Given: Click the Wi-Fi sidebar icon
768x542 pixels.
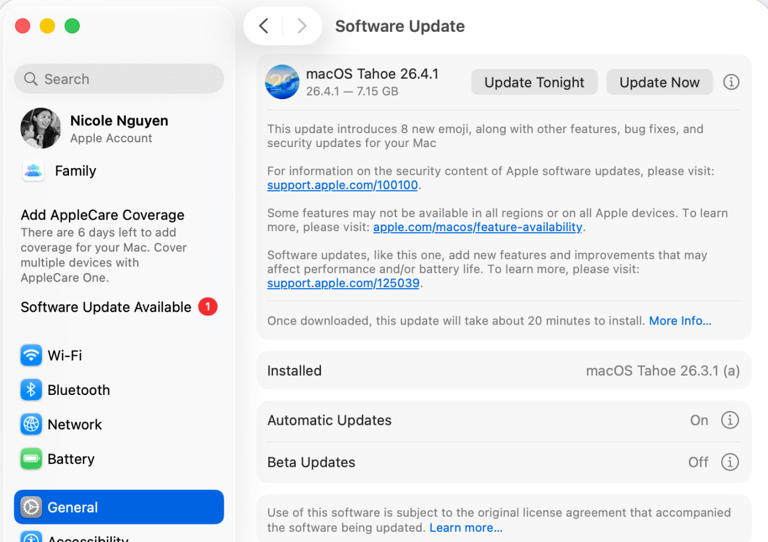Looking at the screenshot, I should (31, 355).
